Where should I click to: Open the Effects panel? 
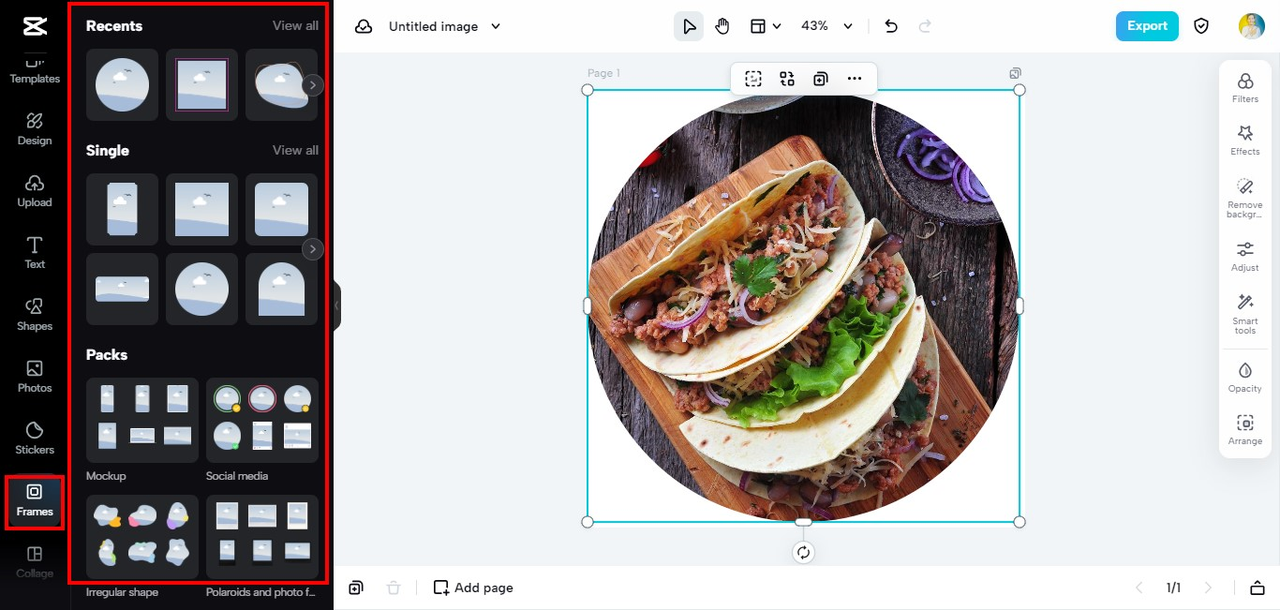pyautogui.click(x=1245, y=140)
